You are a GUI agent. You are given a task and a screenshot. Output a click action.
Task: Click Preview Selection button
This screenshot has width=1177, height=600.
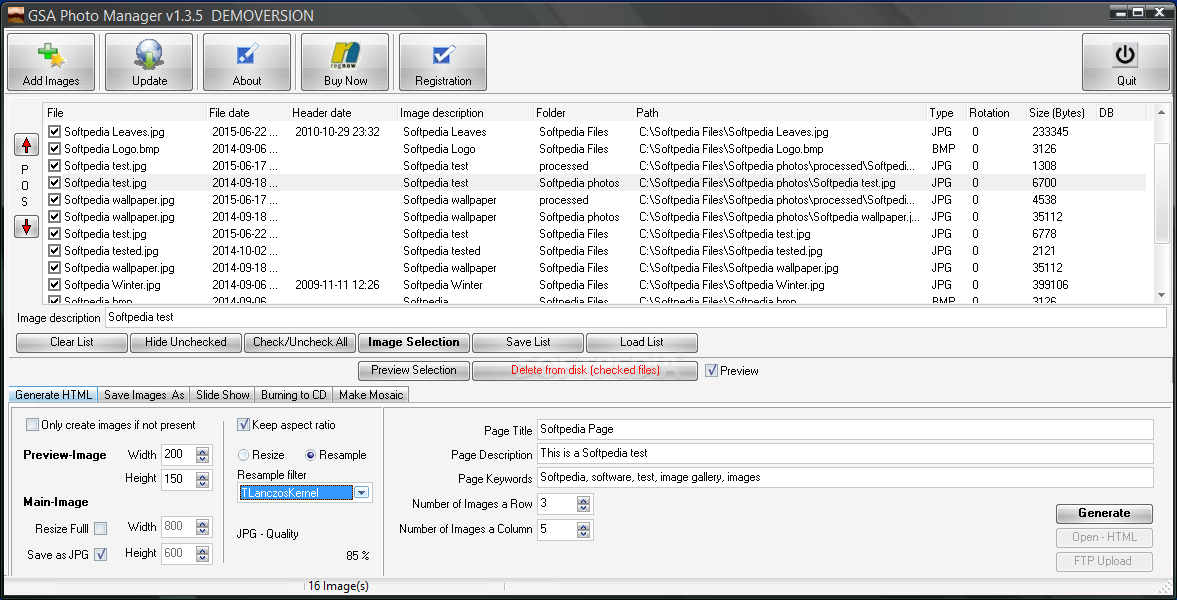(x=414, y=370)
